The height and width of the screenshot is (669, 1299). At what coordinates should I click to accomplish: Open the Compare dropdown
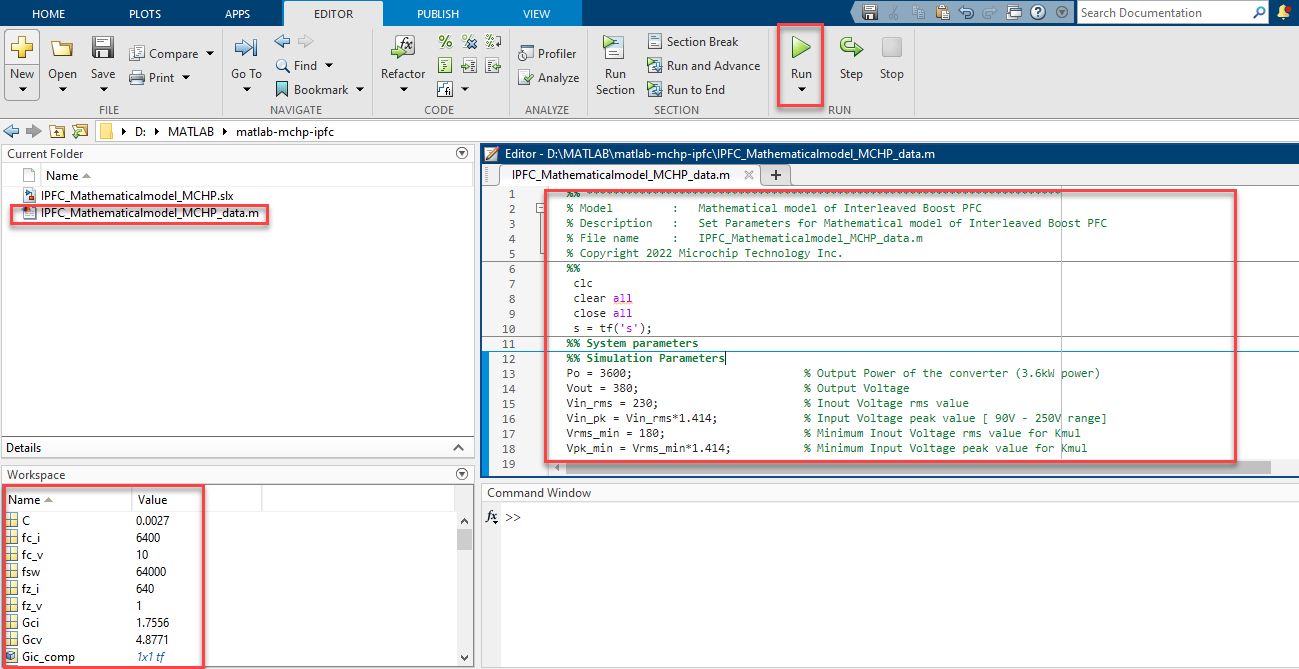point(210,54)
